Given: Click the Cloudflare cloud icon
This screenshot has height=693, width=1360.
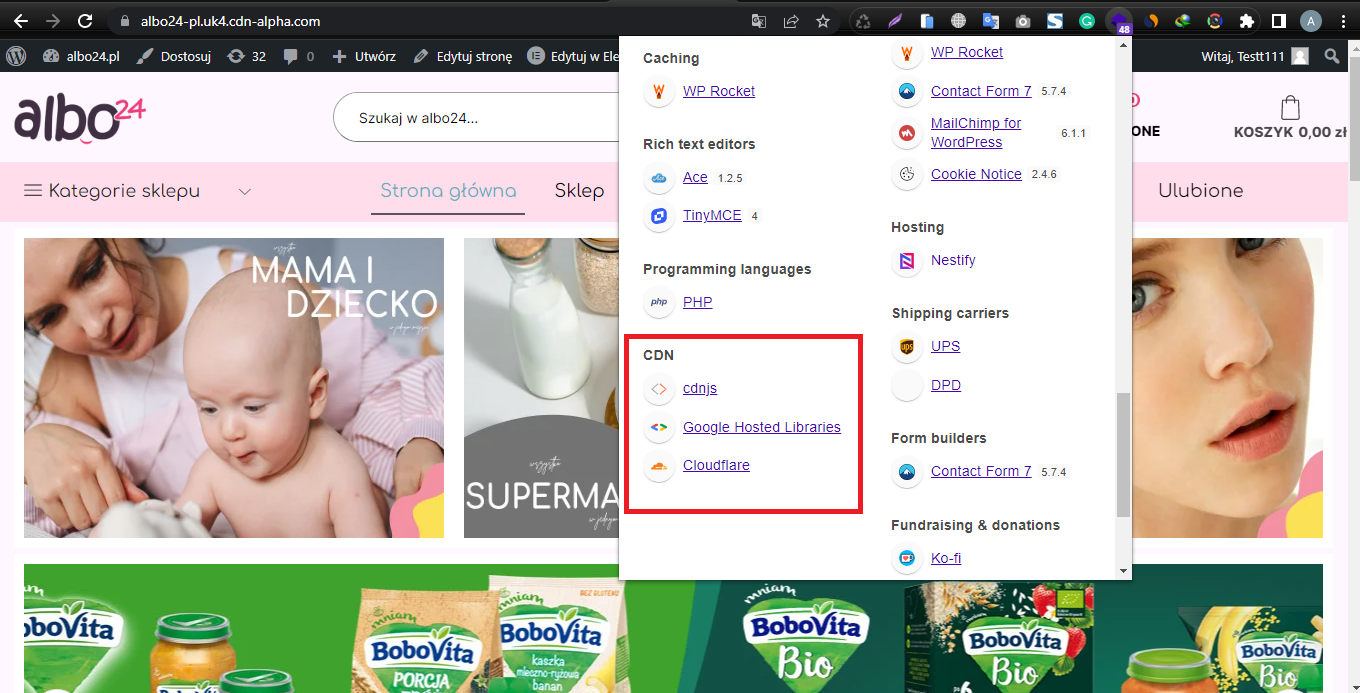Looking at the screenshot, I should coord(658,466).
